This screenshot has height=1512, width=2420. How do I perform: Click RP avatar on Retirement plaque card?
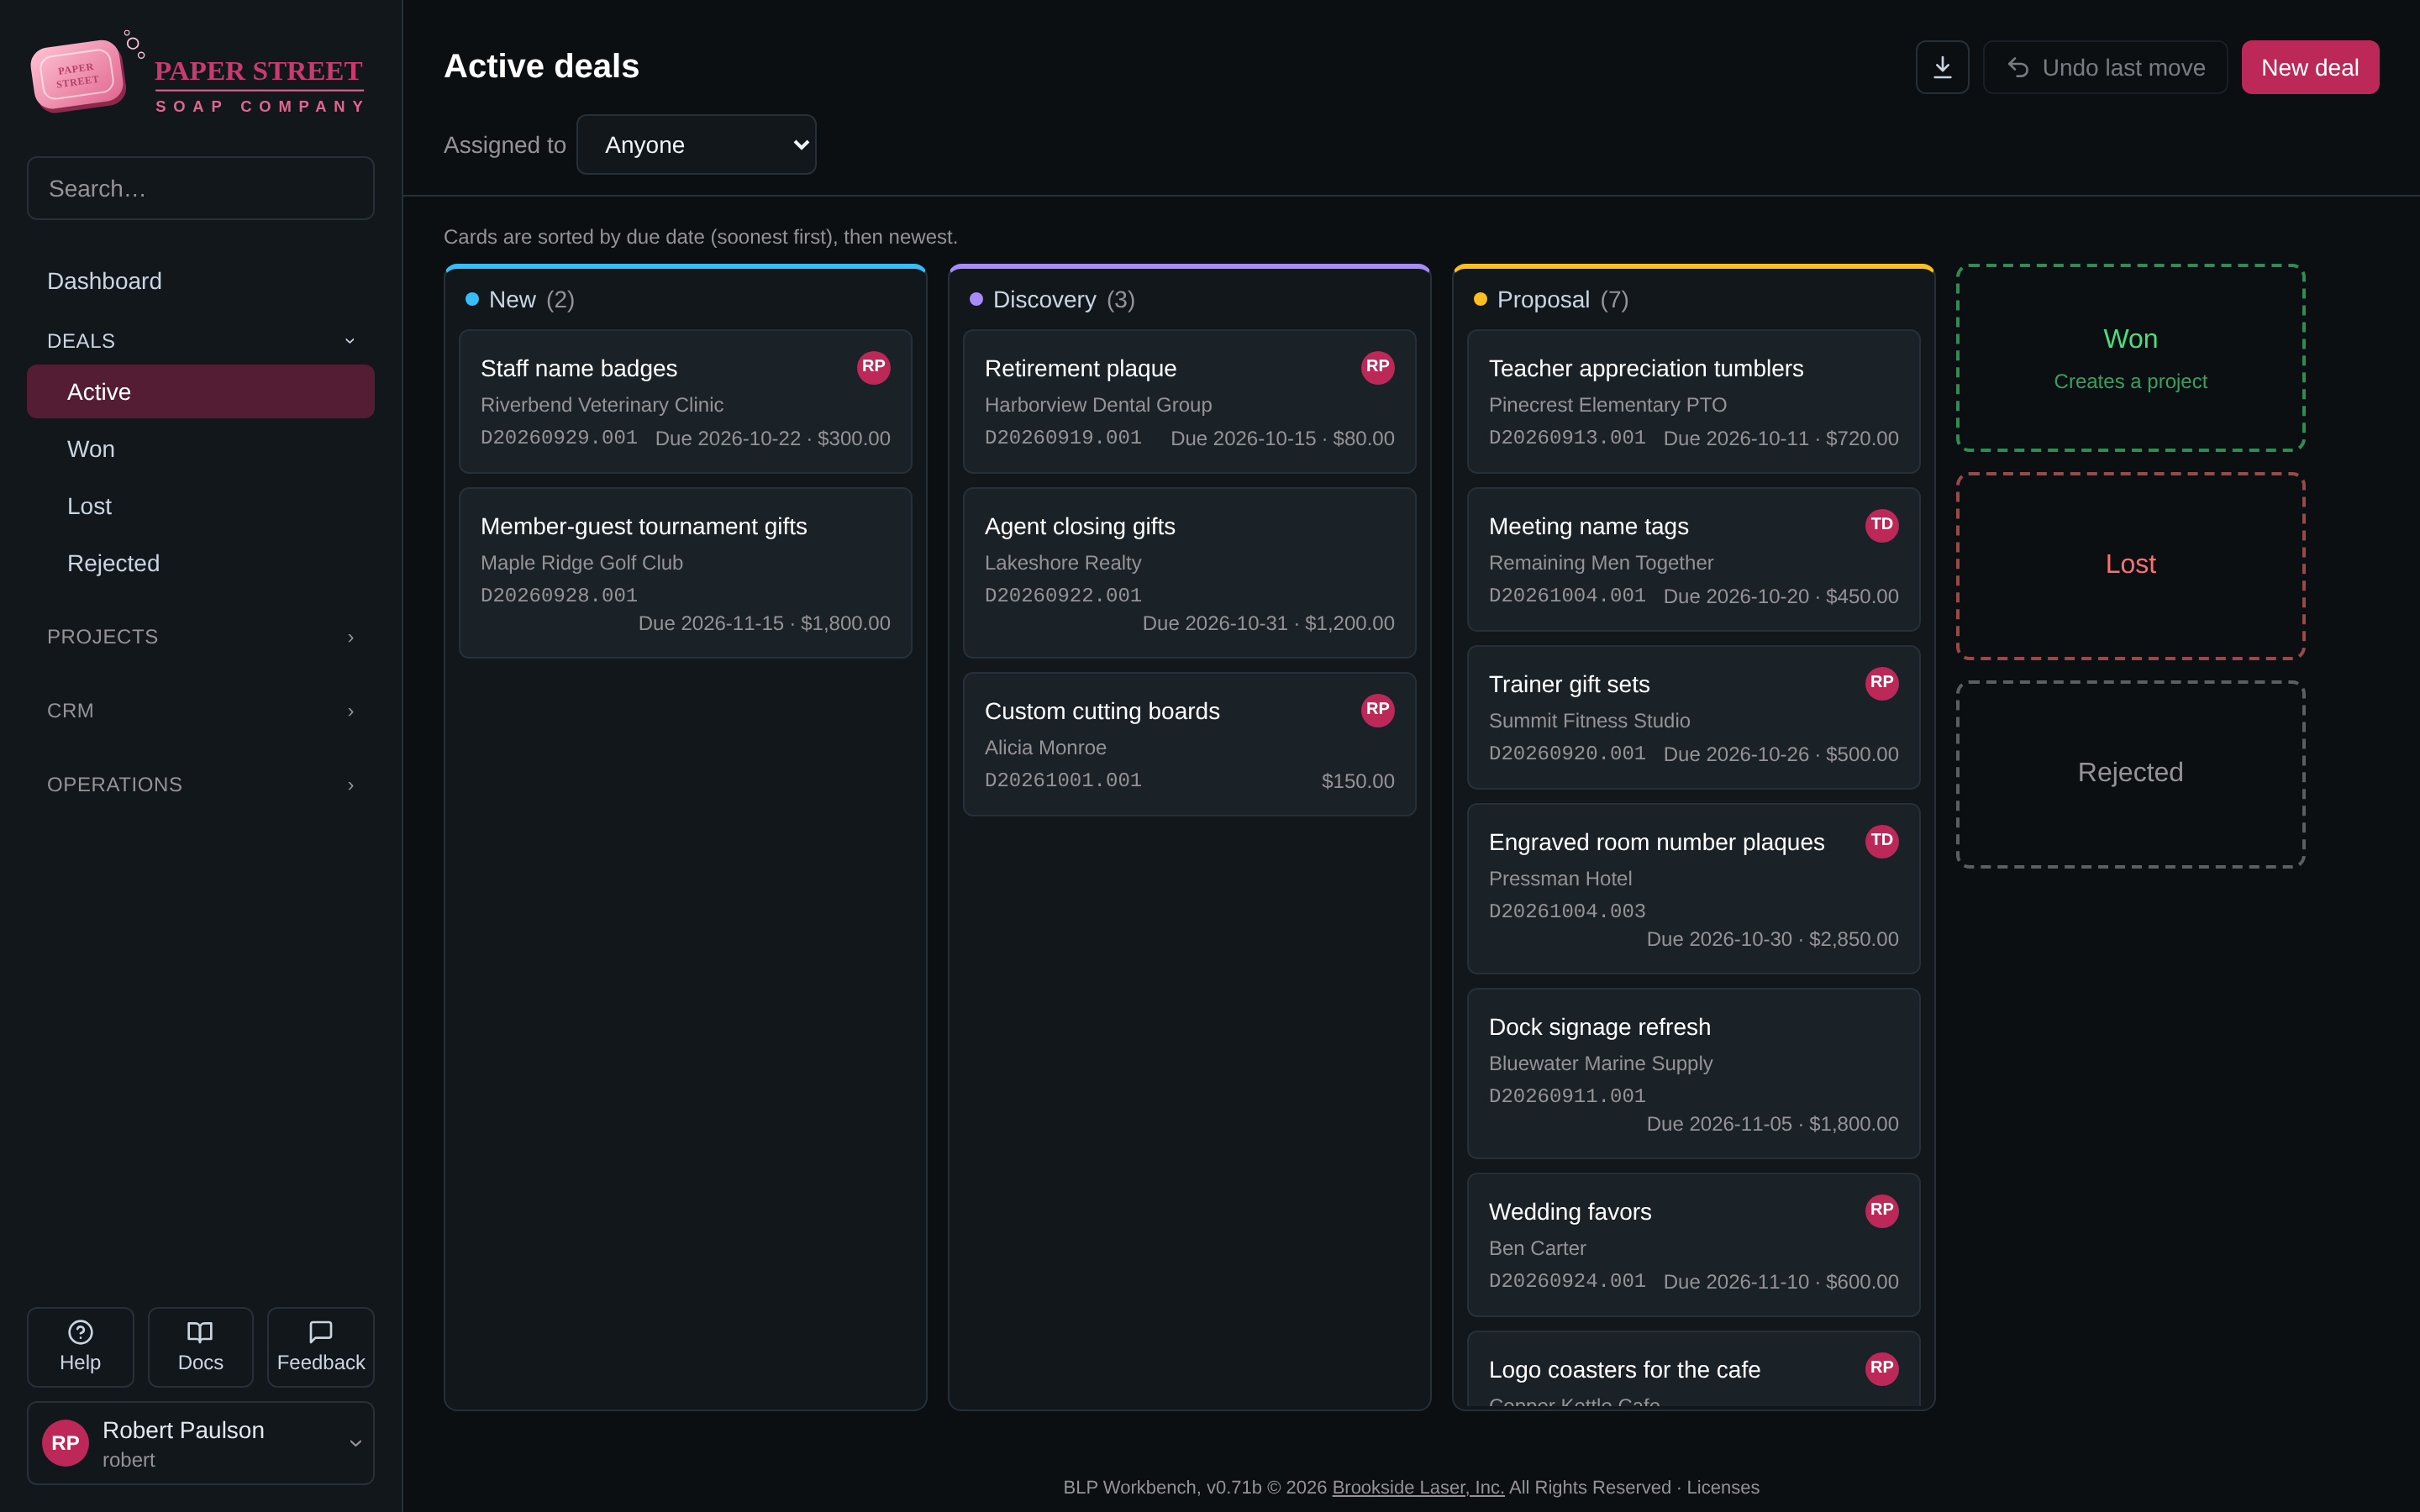point(1377,367)
